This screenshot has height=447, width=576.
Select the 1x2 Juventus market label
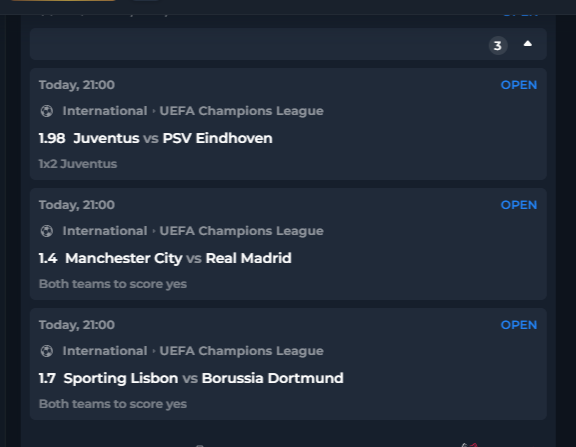(78, 164)
